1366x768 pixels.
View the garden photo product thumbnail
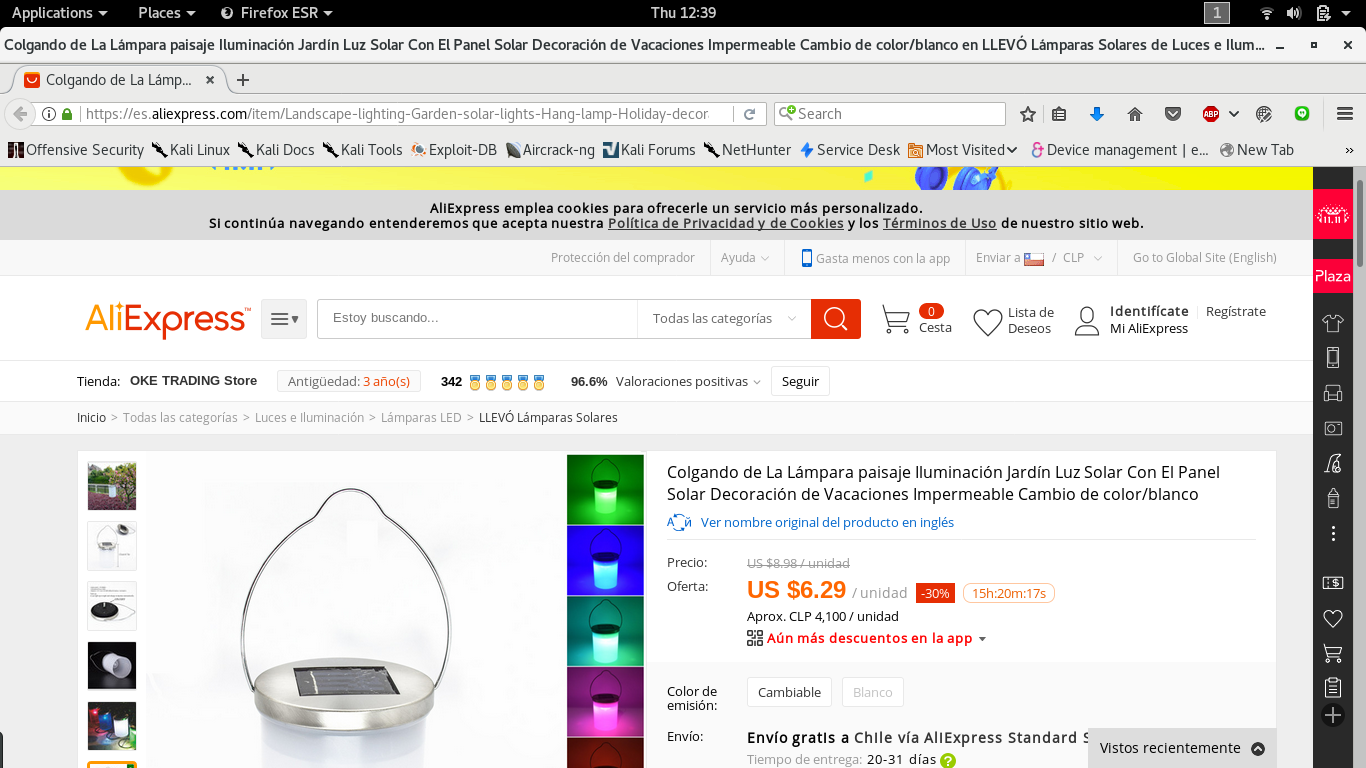click(x=112, y=486)
